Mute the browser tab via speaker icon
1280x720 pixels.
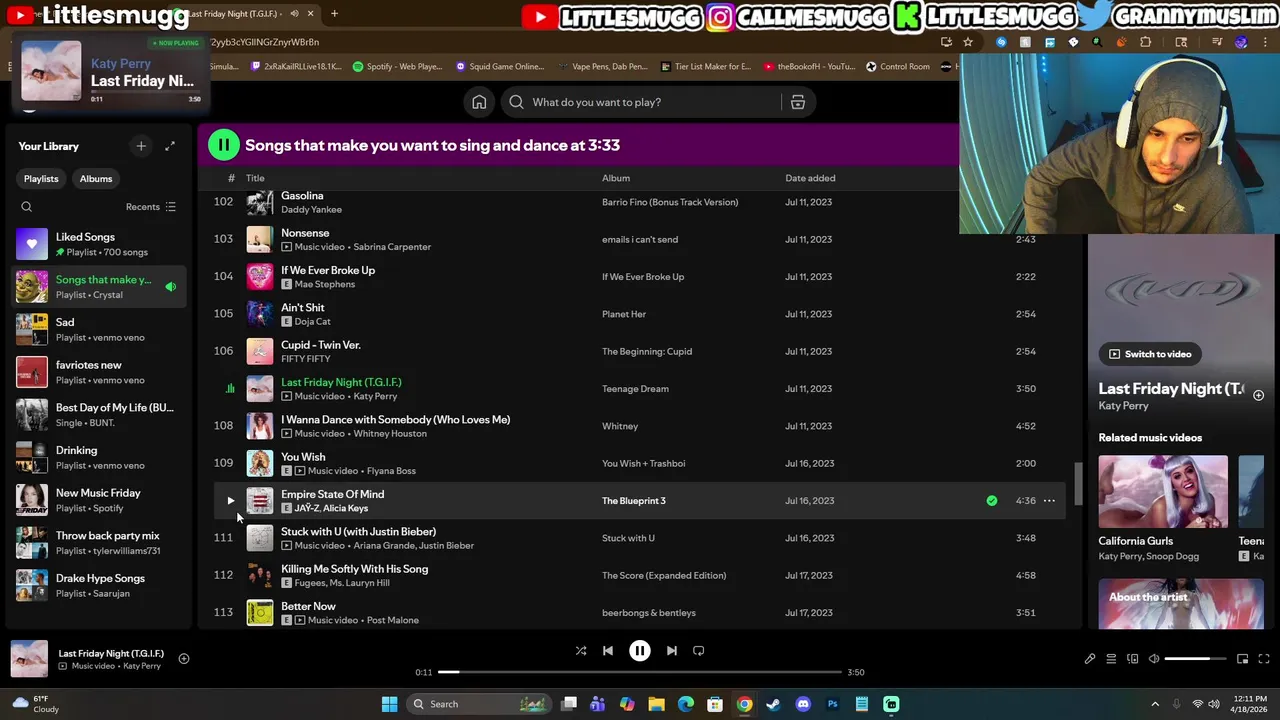point(294,14)
